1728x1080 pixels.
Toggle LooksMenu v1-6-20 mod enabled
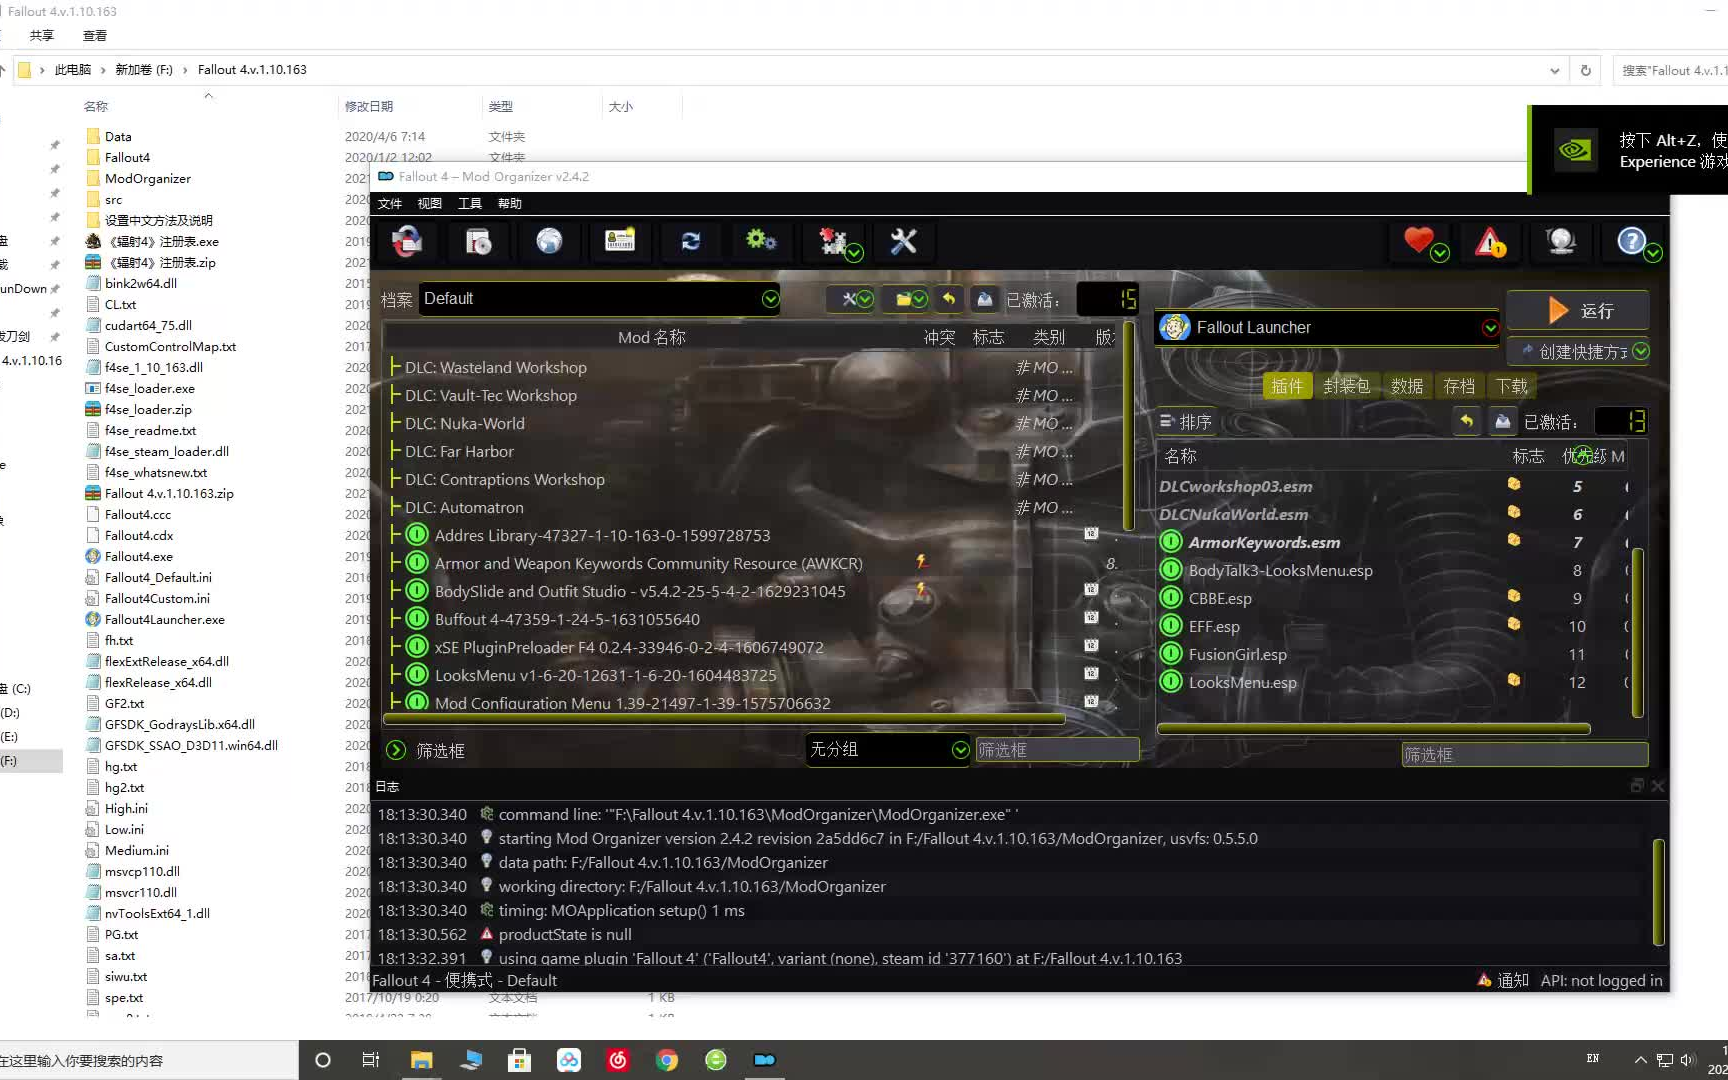[417, 675]
